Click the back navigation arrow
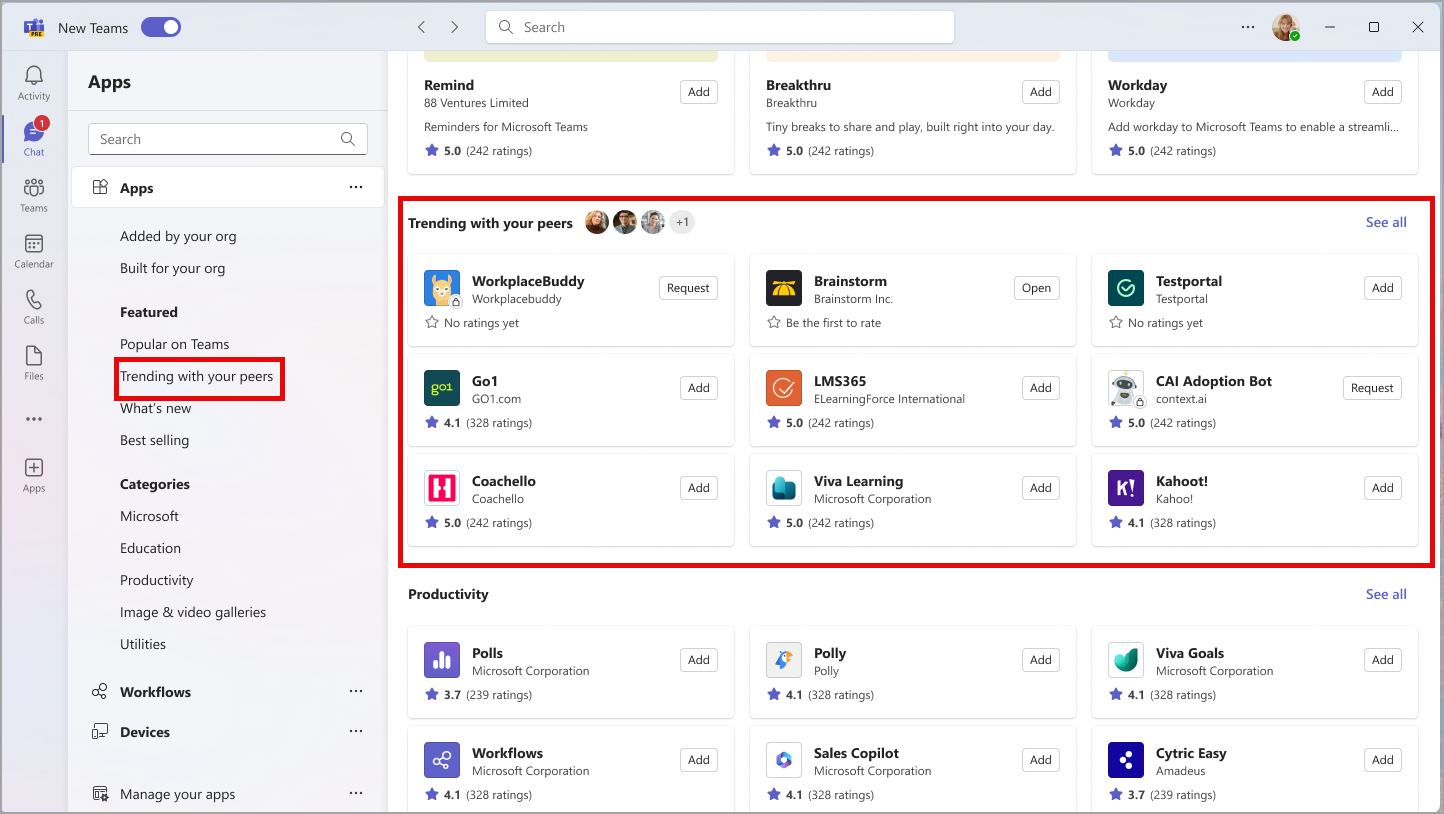Viewport: 1444px width, 814px height. [x=422, y=27]
